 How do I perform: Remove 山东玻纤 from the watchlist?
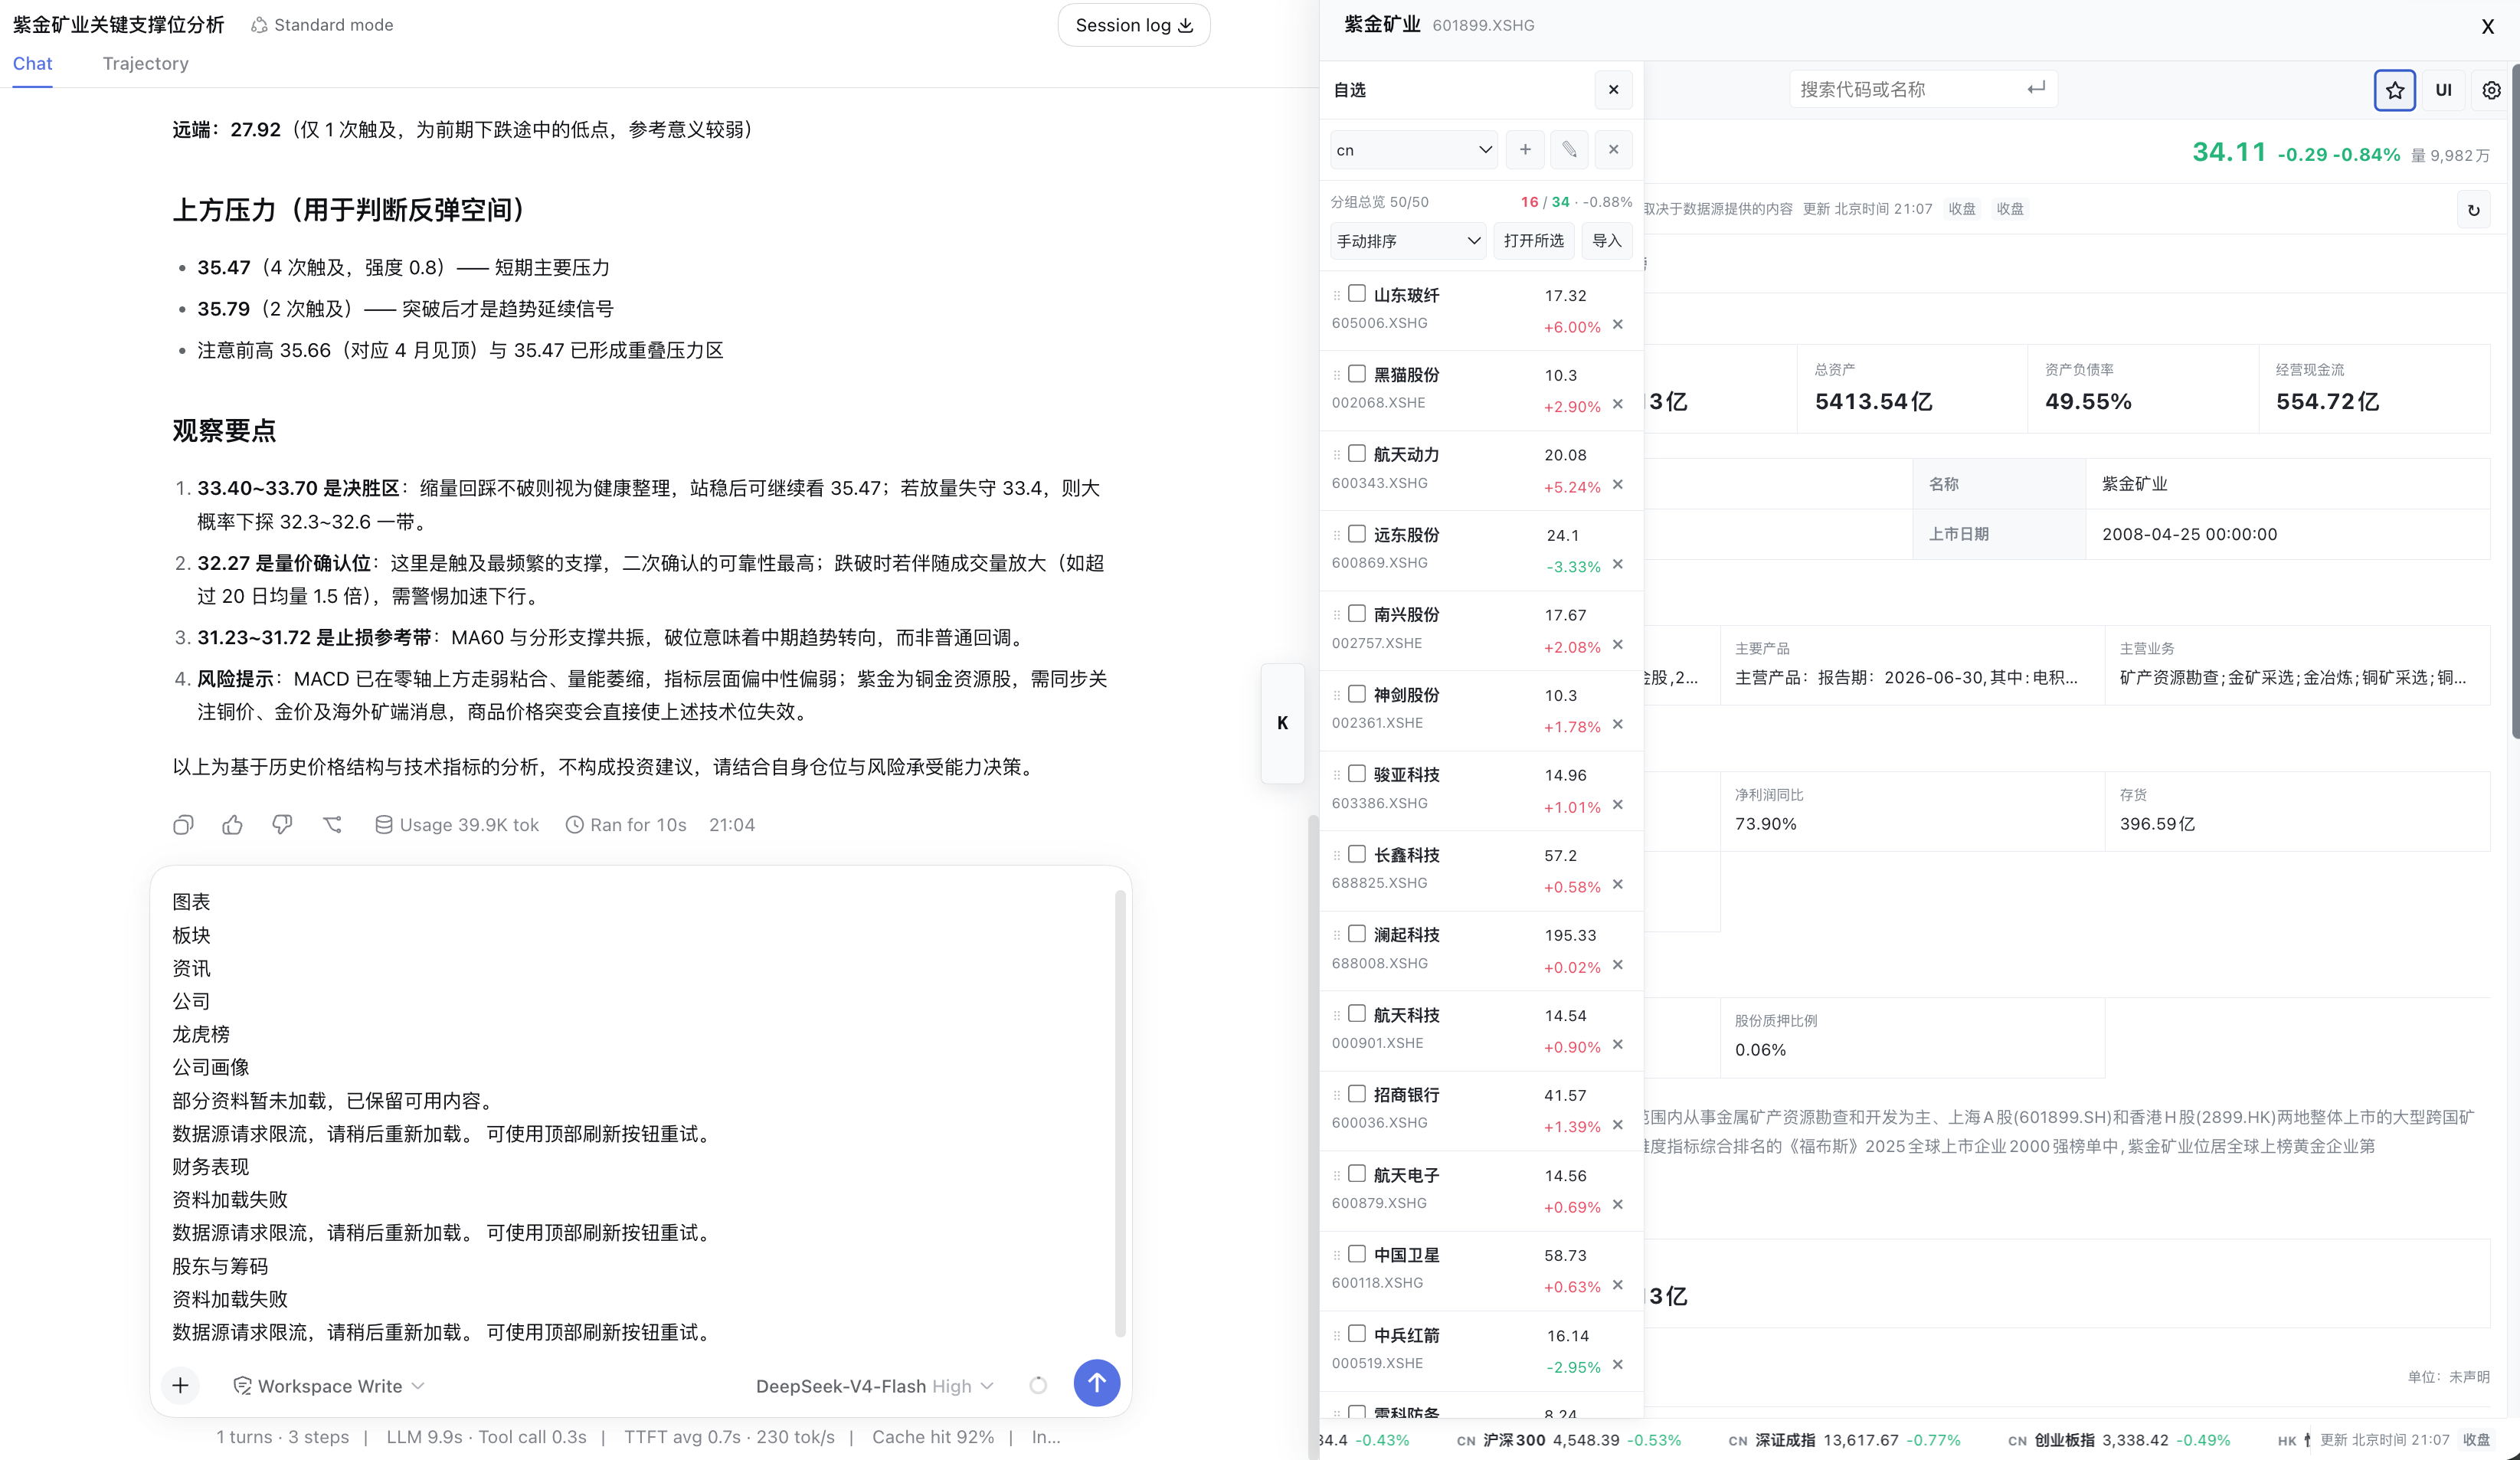coord(1617,325)
